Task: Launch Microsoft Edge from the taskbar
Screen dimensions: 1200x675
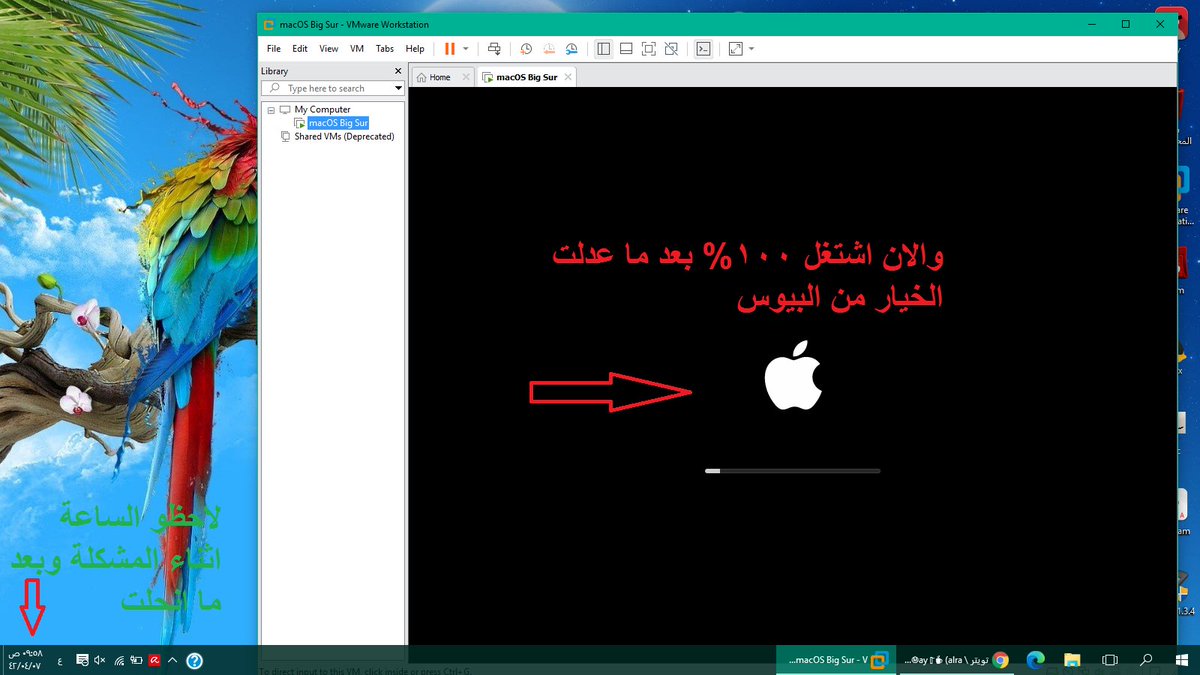Action: coord(1036,660)
